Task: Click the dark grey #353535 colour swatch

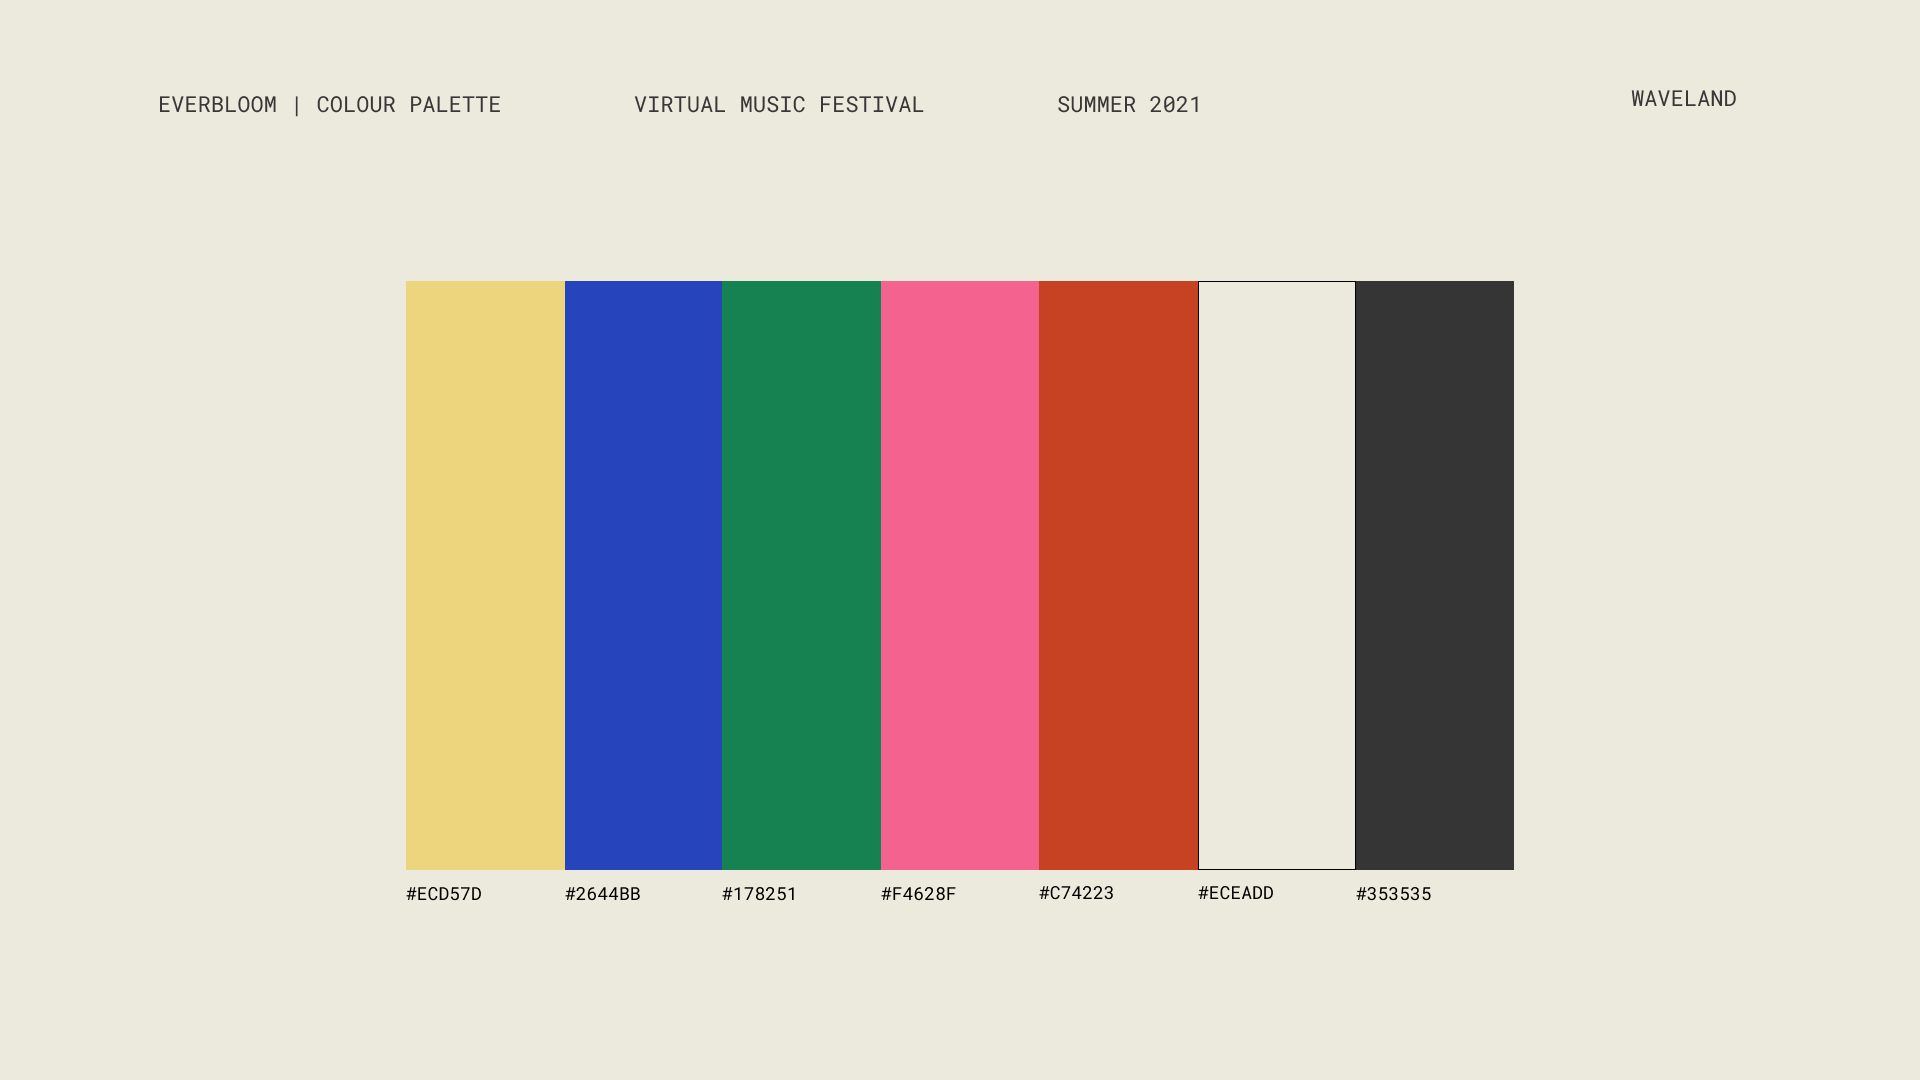Action: pos(1435,575)
